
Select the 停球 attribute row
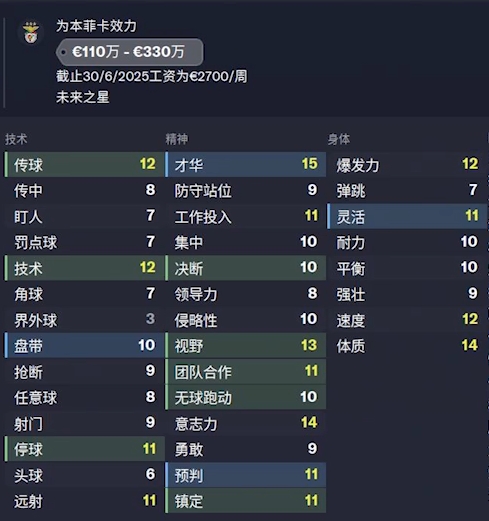click(x=84, y=449)
